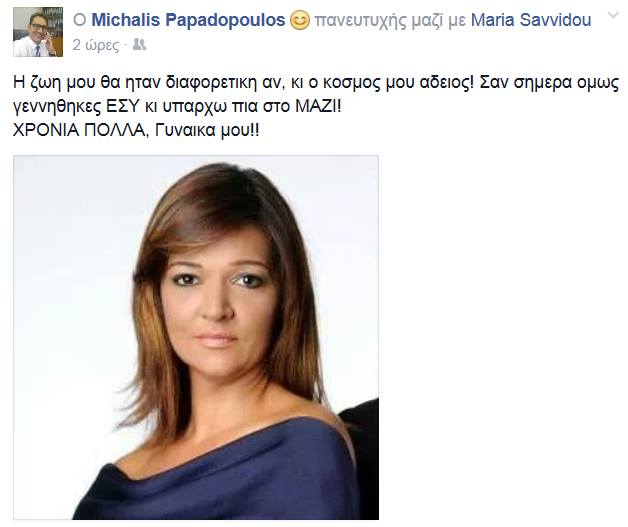The image size is (628, 527).
Task: Click the word "ΜΑΖΙ!" in the post
Action: [318, 106]
